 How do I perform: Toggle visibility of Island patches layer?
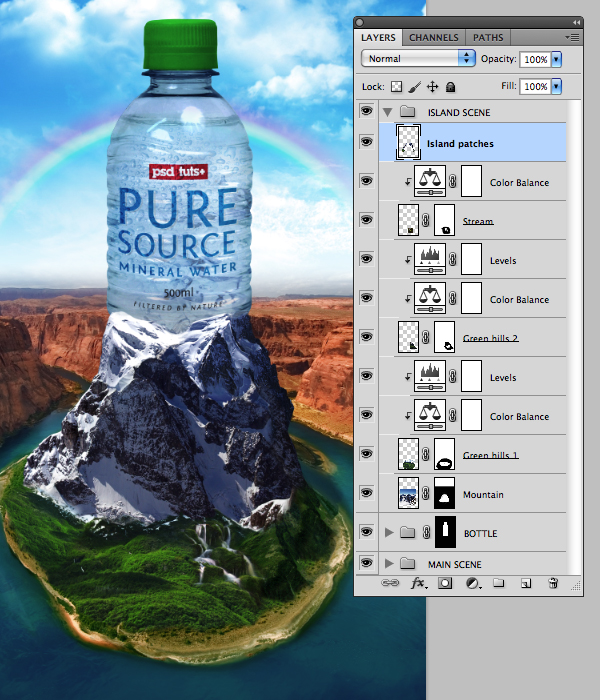[367, 142]
